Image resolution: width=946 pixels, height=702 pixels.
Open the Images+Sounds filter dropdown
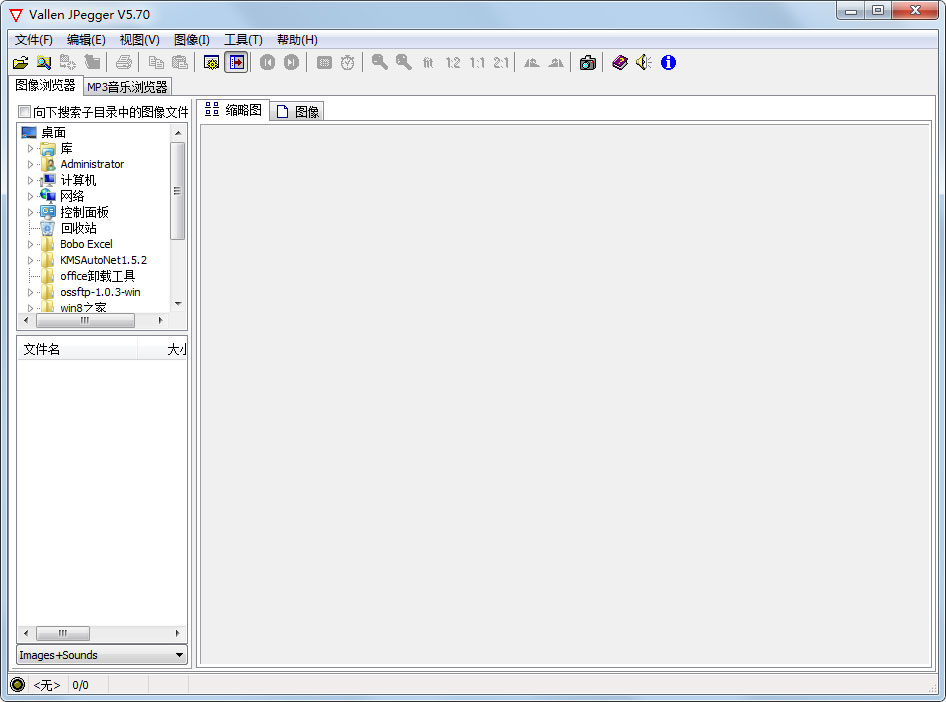180,655
